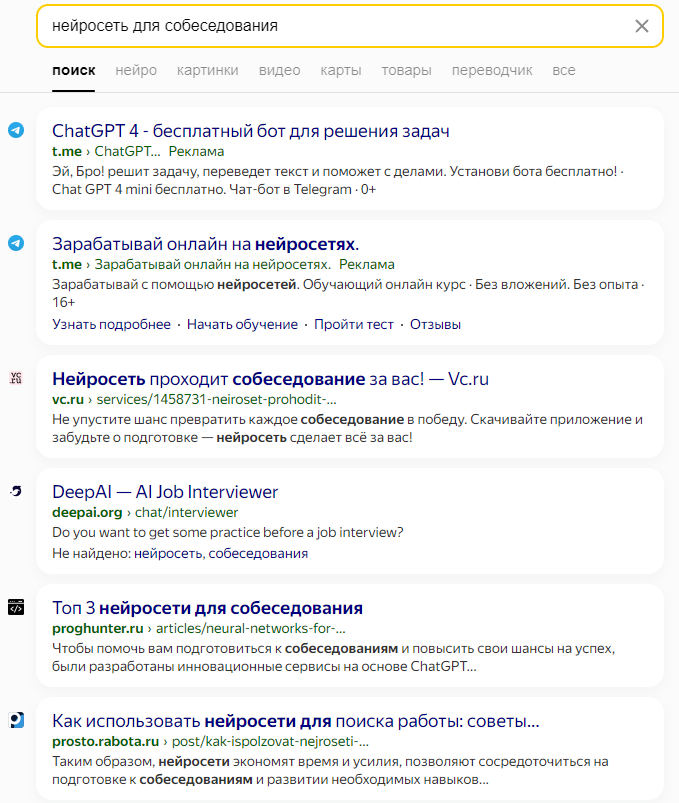This screenshot has height=803, width=679.
Task: Click the t.me domain under ChatGPT 4 ad
Action: click(x=67, y=152)
